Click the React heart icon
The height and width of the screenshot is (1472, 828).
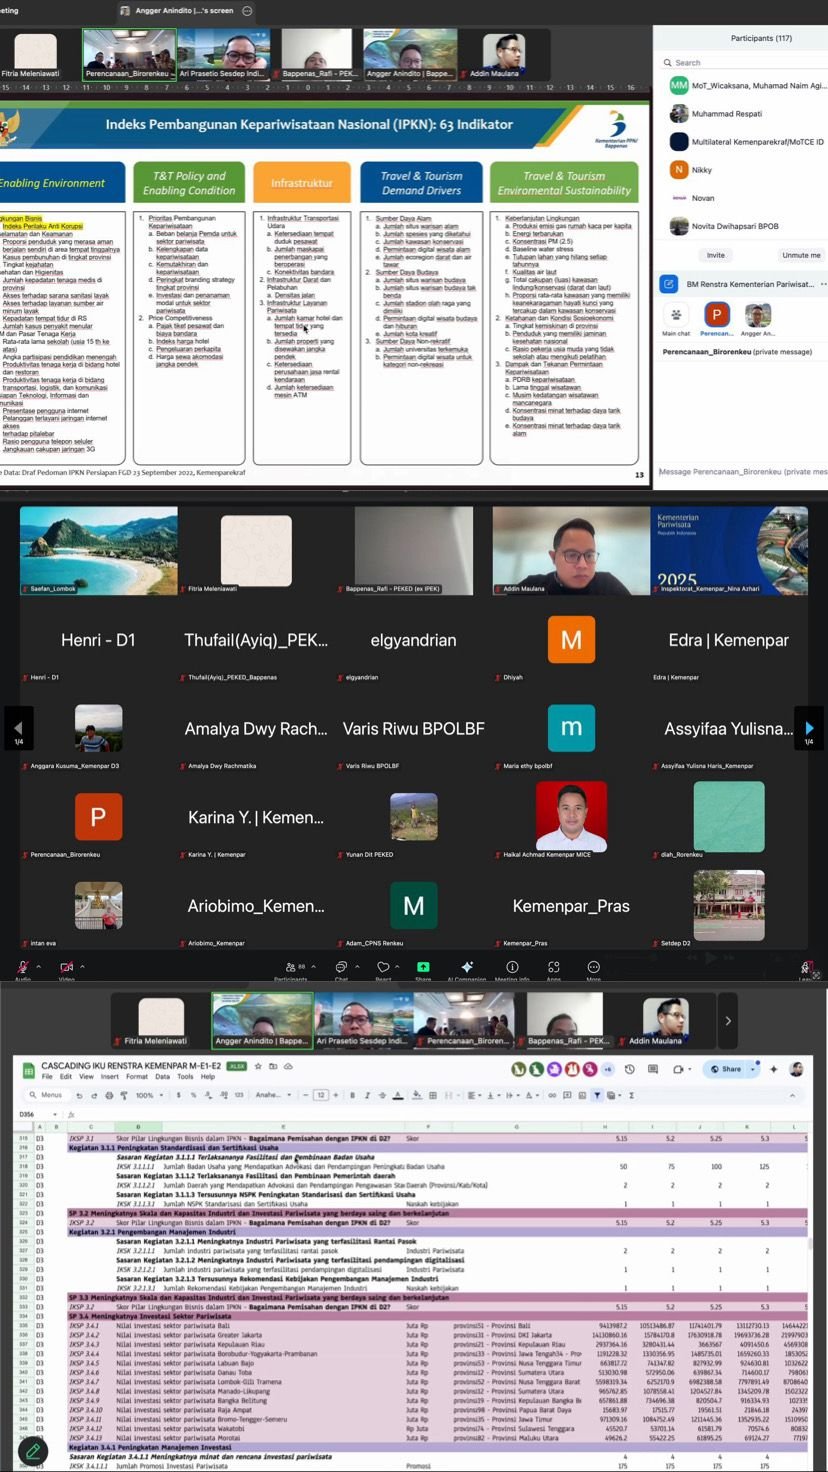click(x=383, y=968)
